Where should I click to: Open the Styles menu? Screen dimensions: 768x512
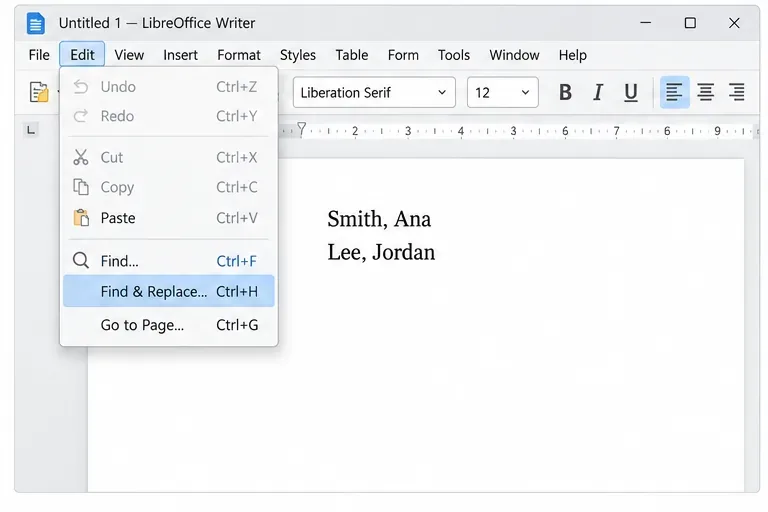[x=298, y=55]
